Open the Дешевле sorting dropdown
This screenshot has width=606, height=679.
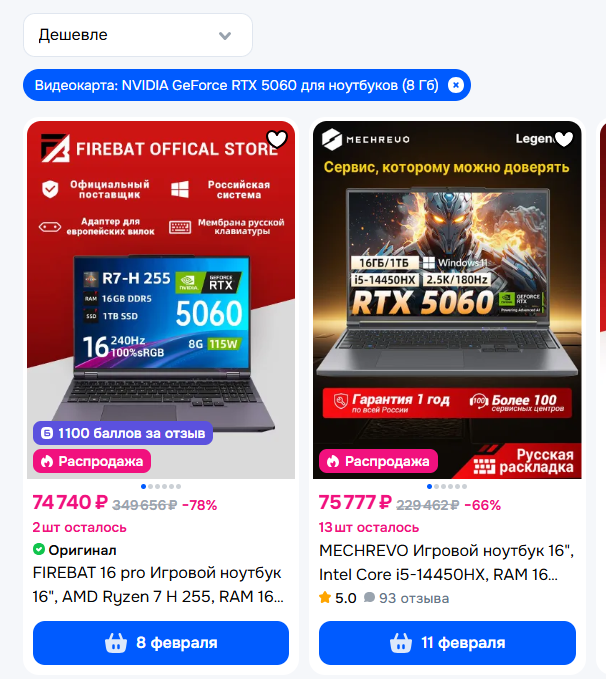click(138, 35)
